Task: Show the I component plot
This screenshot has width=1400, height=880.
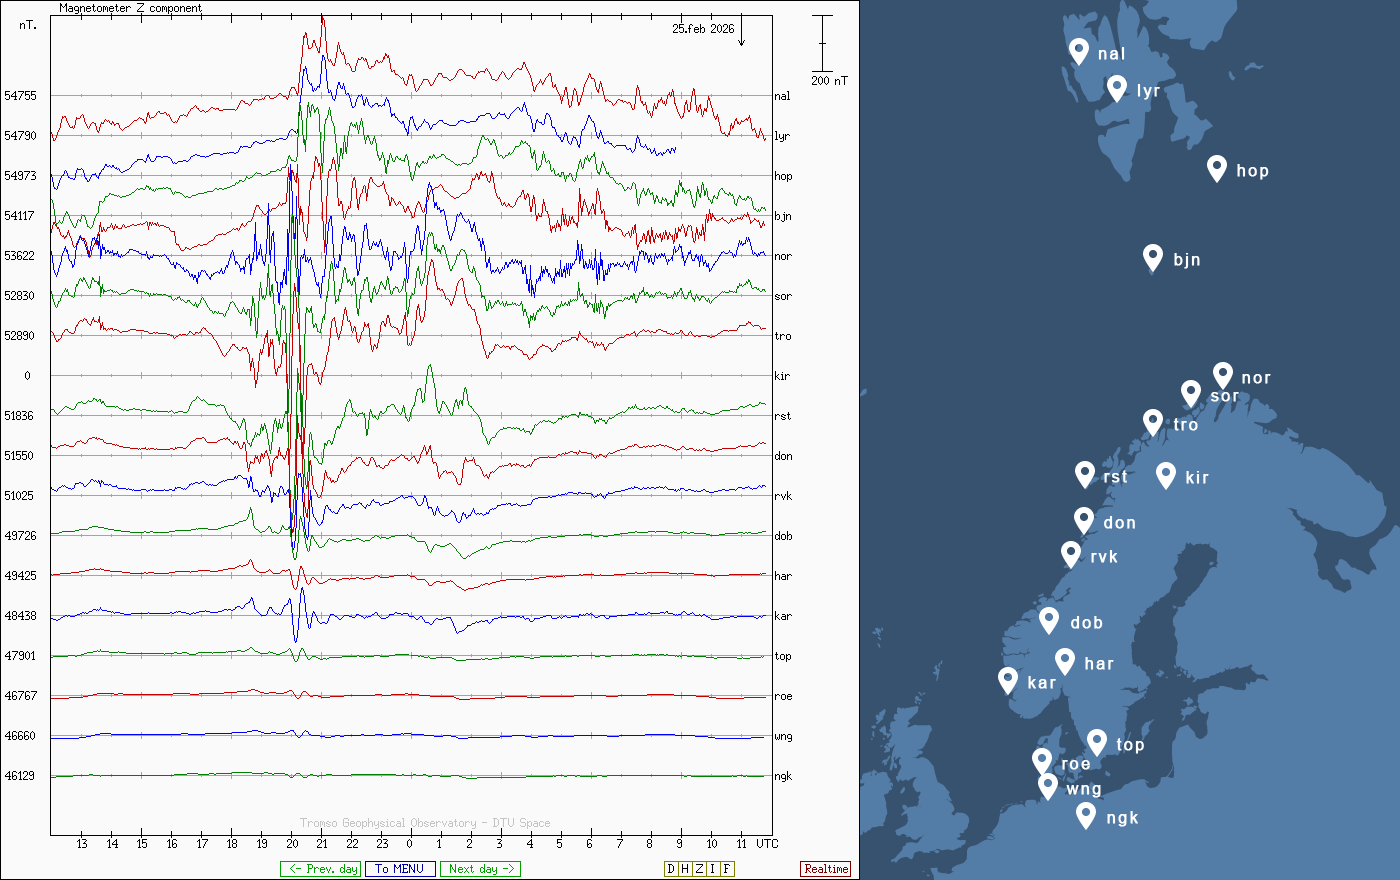Action: coord(713,869)
